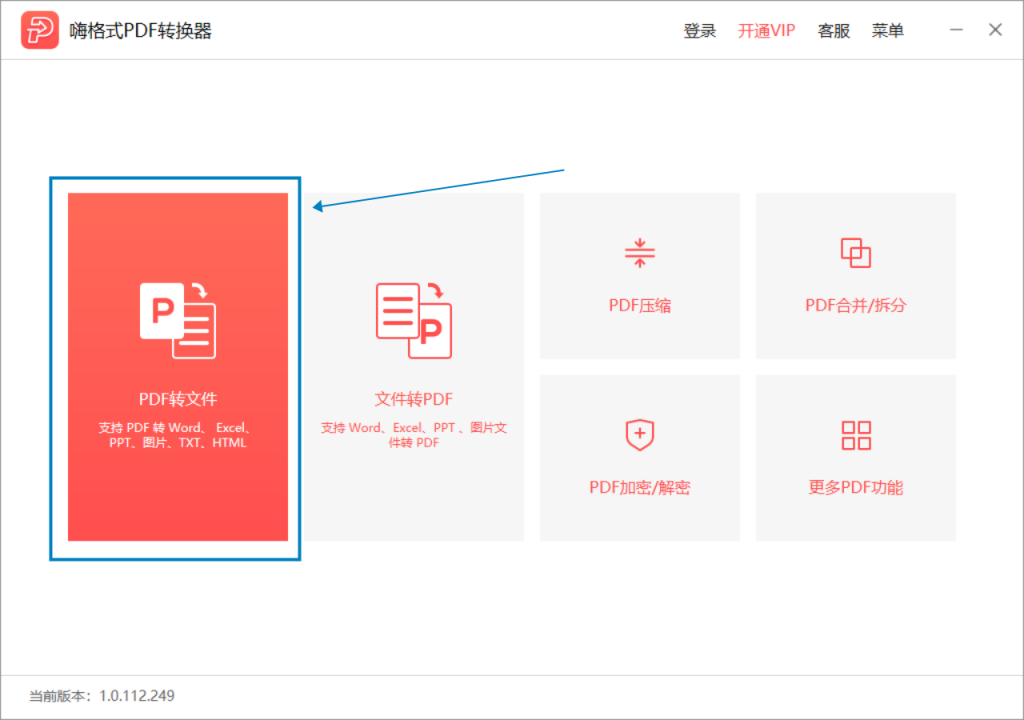Click the PDF加密/解密 shield icon

[640, 435]
